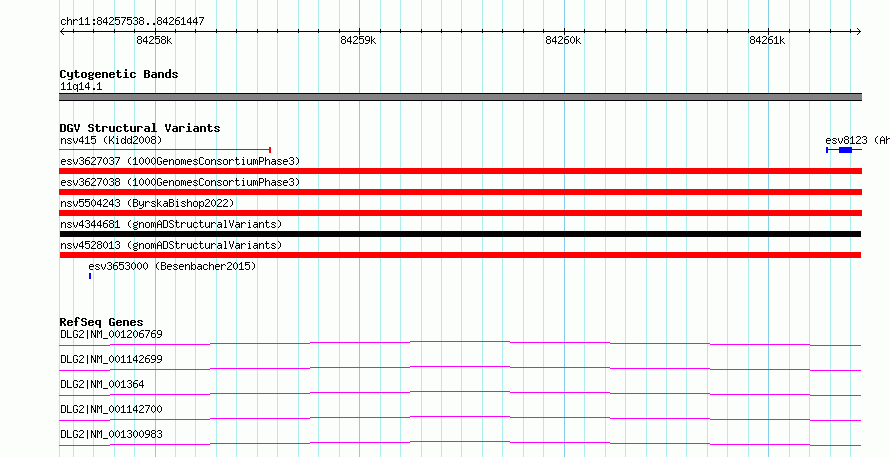Select the DGV Structural Variants track title
This screenshot has height=457, width=890.
tap(140, 128)
